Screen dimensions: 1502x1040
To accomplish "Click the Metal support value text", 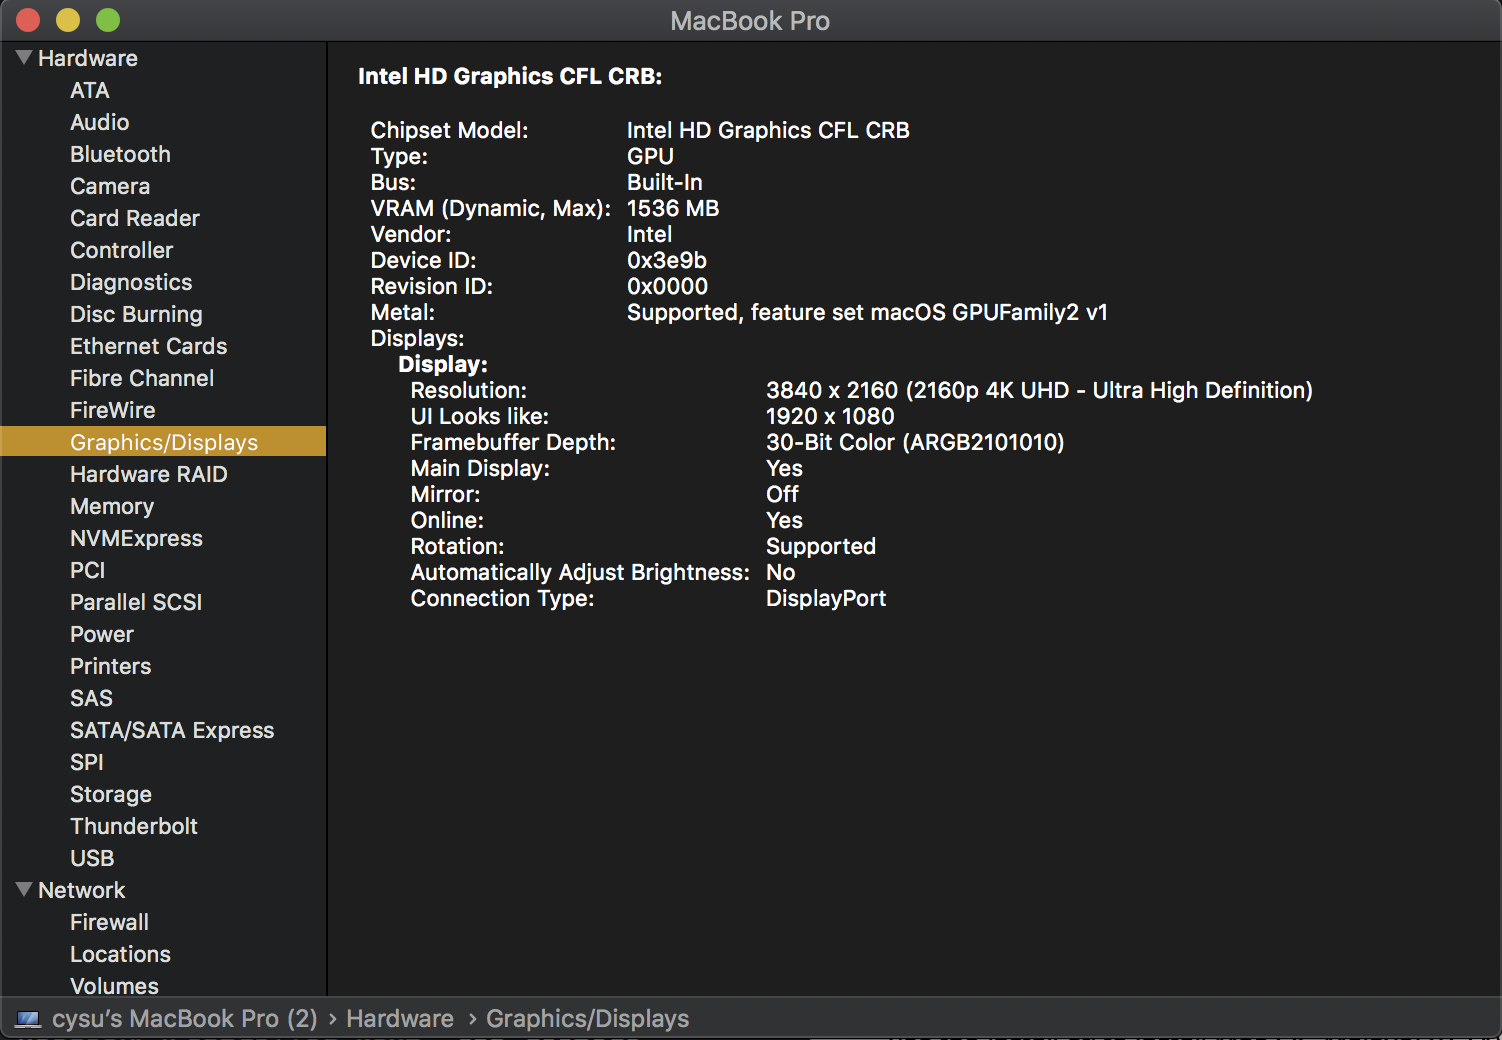I will (867, 312).
